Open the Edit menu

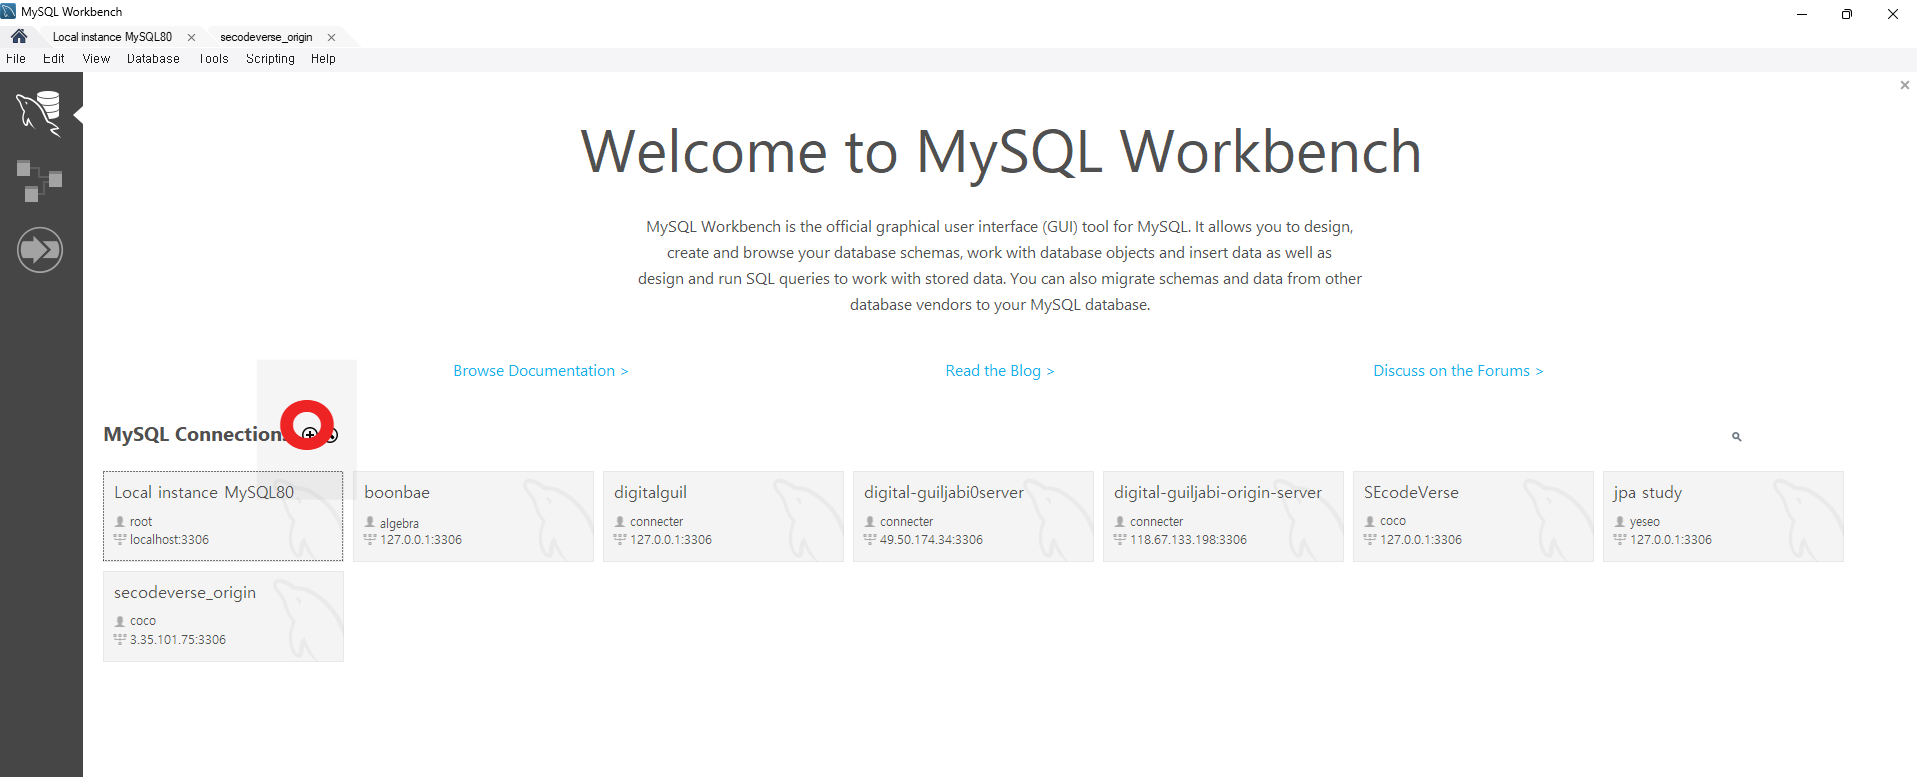point(54,59)
